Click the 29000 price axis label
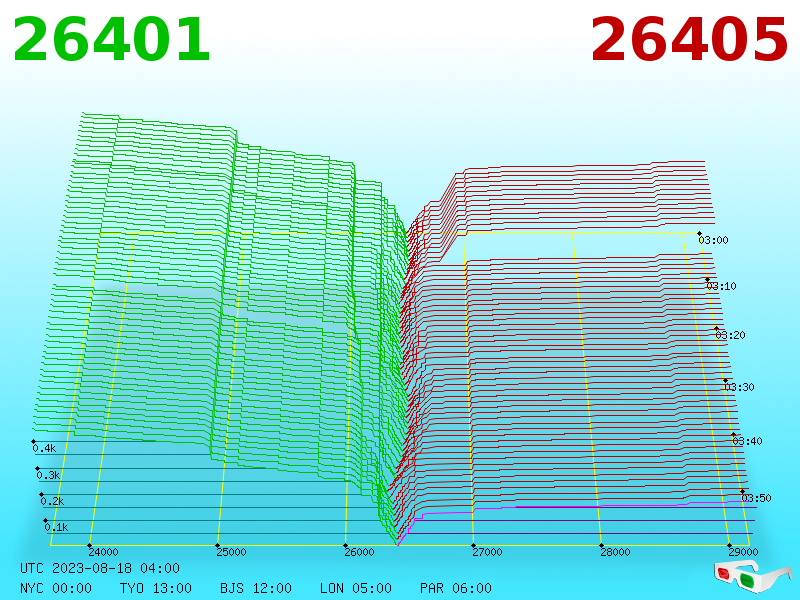The height and width of the screenshot is (600, 800). pyautogui.click(x=743, y=552)
